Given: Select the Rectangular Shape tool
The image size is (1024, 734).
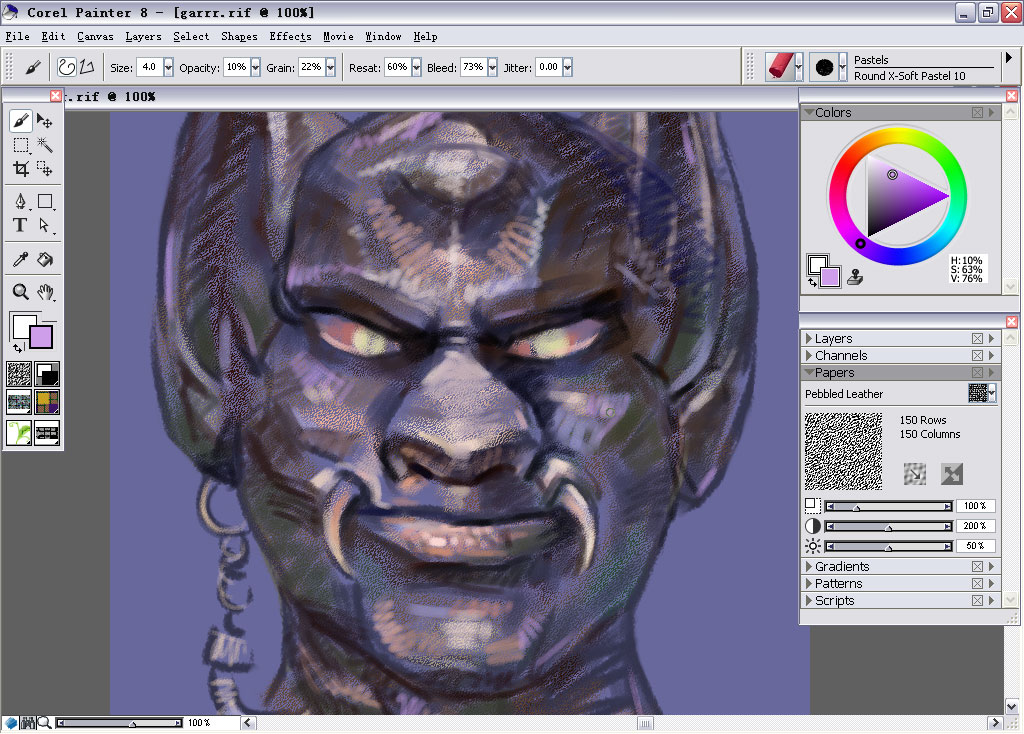Looking at the screenshot, I should pyautogui.click(x=44, y=201).
